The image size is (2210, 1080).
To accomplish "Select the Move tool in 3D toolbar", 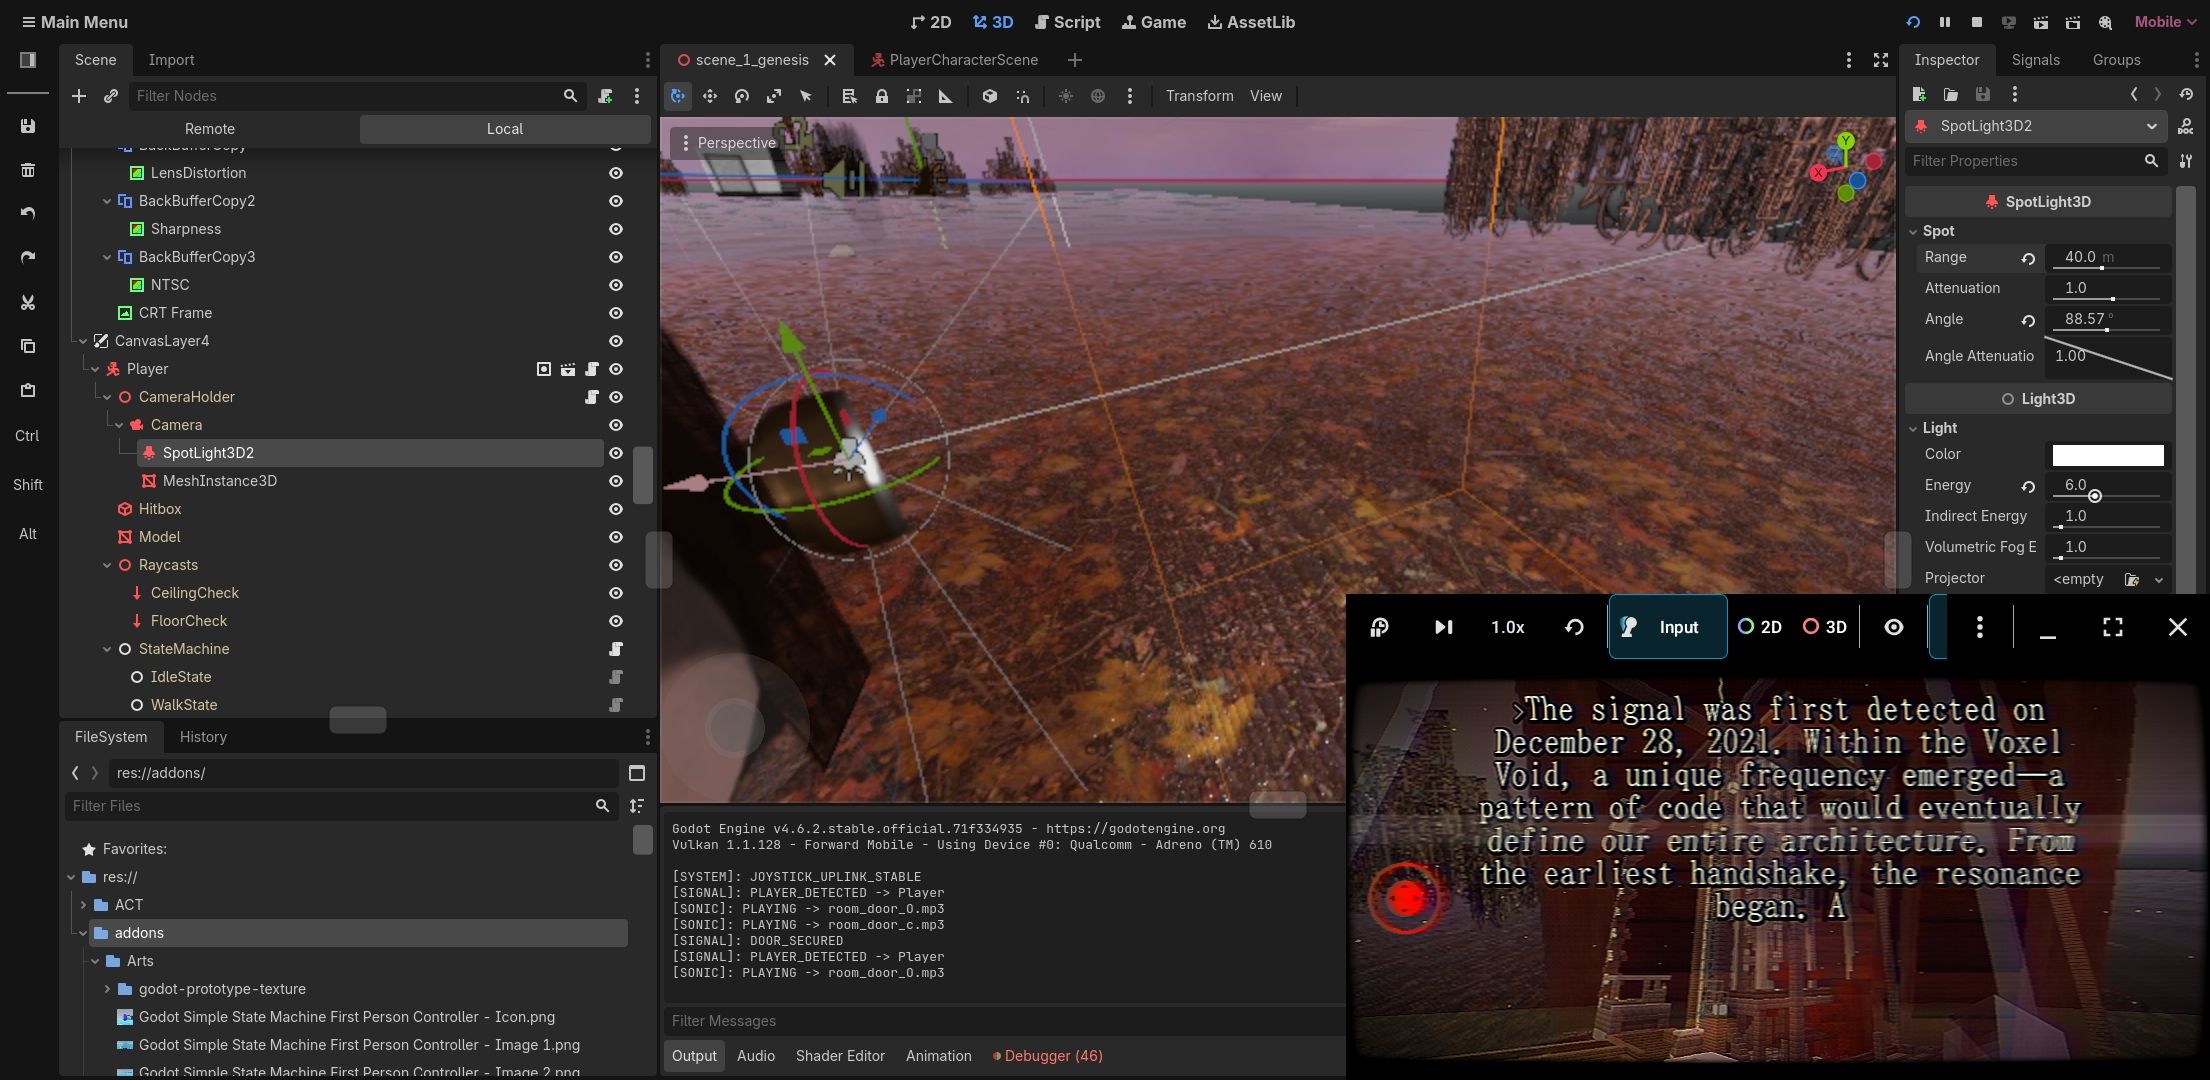I will pyautogui.click(x=710, y=96).
